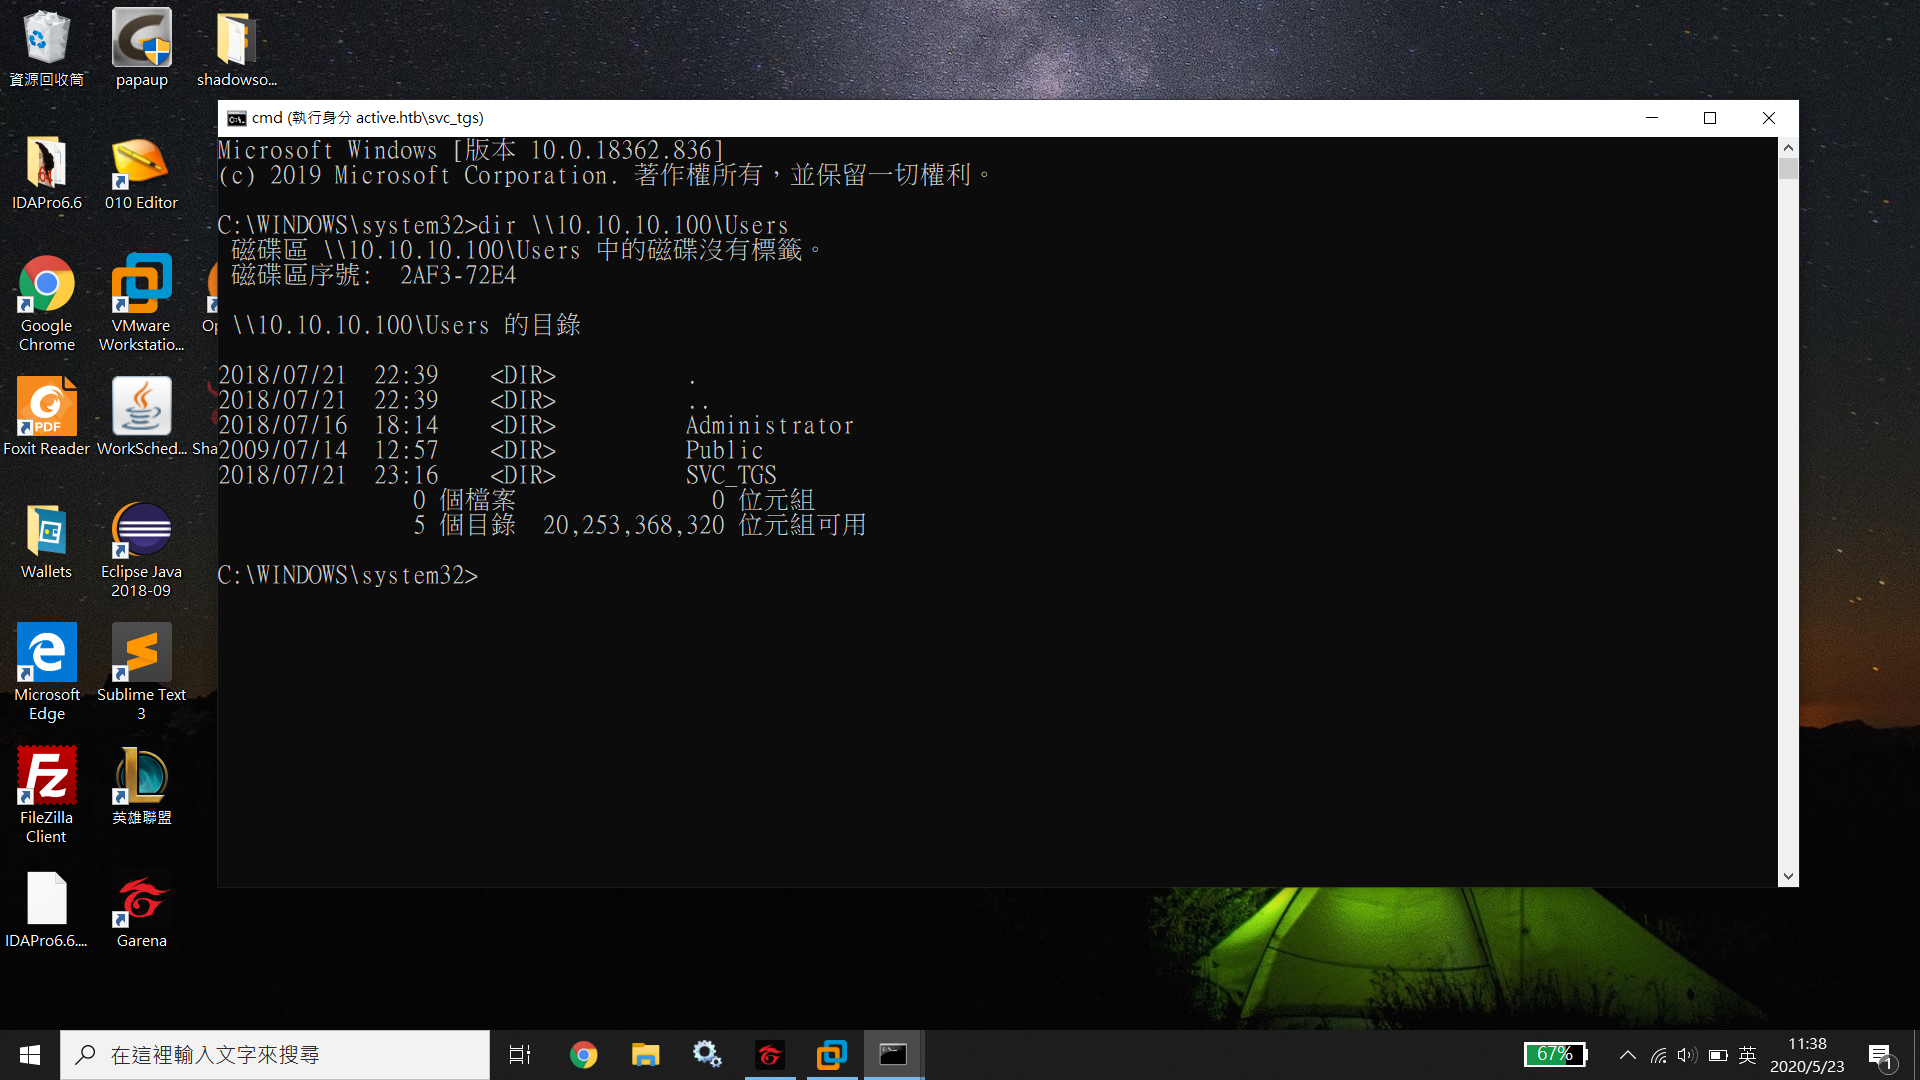Screen dimensions: 1920x1080
Task: Launch Foxit Reader desktop shortcut
Action: pos(46,416)
